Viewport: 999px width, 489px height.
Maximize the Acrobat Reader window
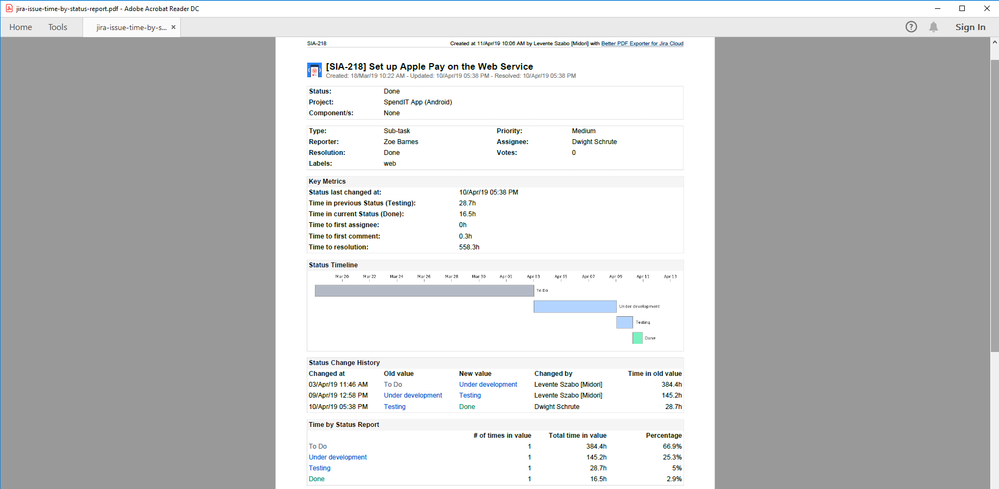[962, 8]
